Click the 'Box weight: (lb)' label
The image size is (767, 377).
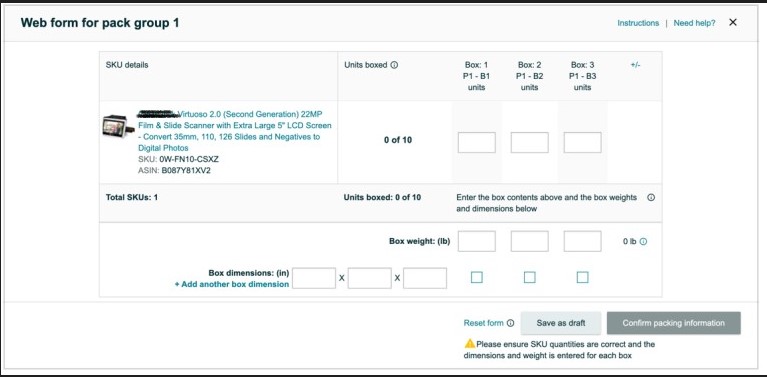[x=420, y=241]
